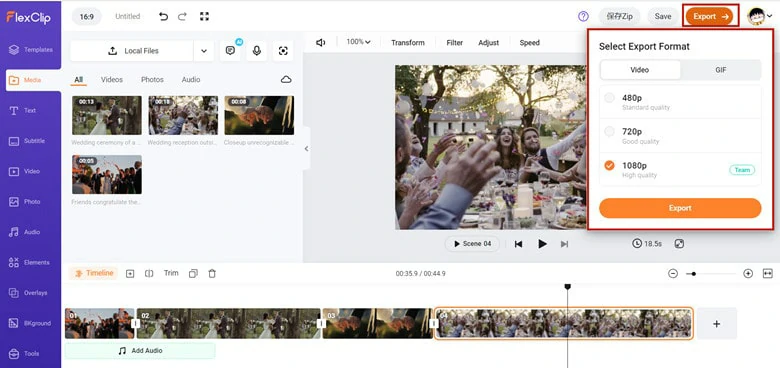
Task: Filter media by Audio tab
Action: [191, 80]
